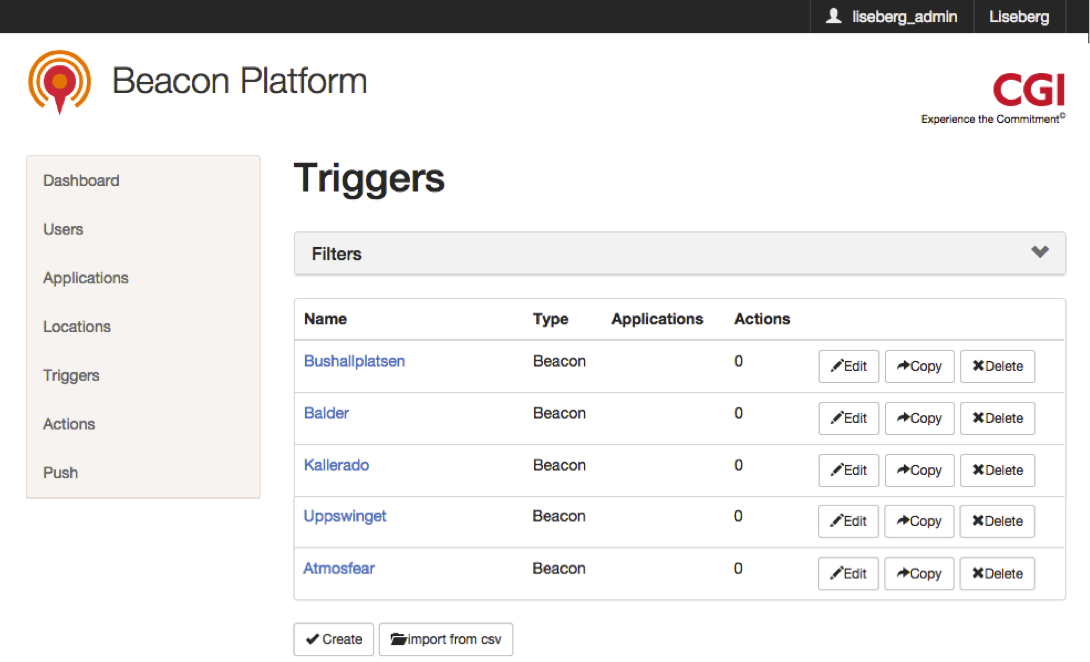Click the Beacon Platform title text
This screenshot has height=662, width=1090.
[x=240, y=81]
